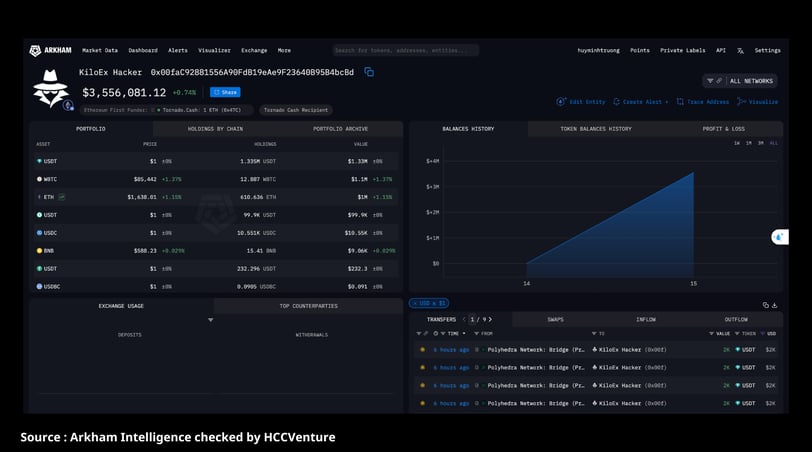Copy the KiloEx Hacker wallet address
Image resolution: width=812 pixels, height=452 pixels.
[369, 72]
